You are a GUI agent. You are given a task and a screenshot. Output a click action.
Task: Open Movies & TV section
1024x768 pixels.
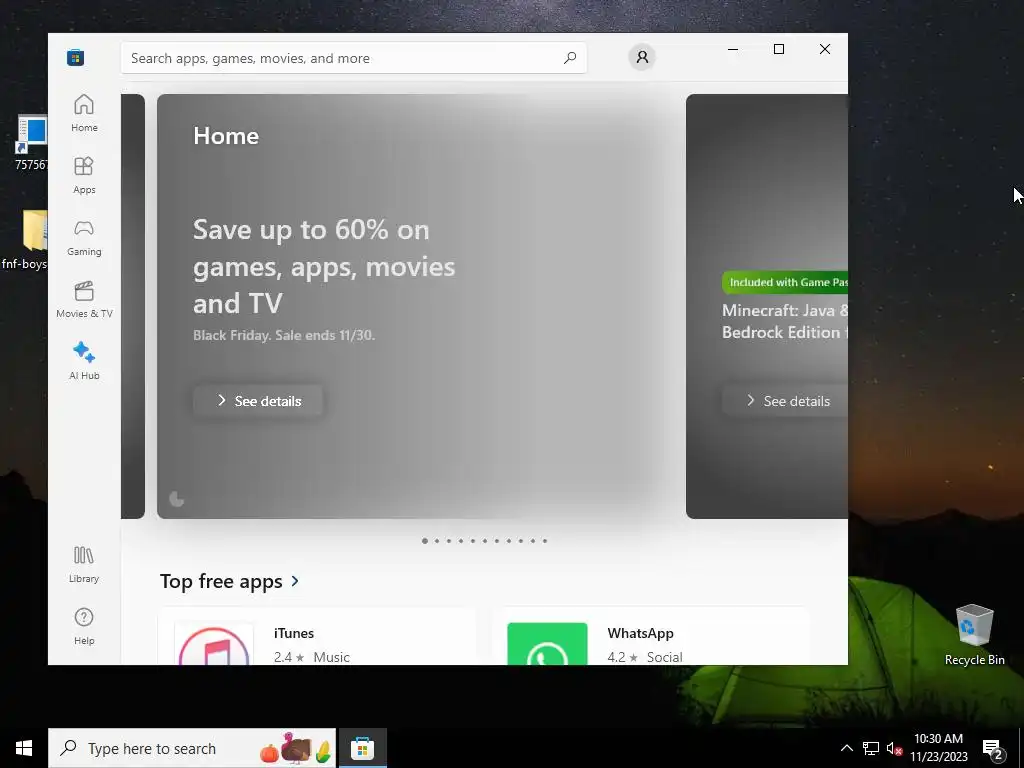pyautogui.click(x=84, y=299)
